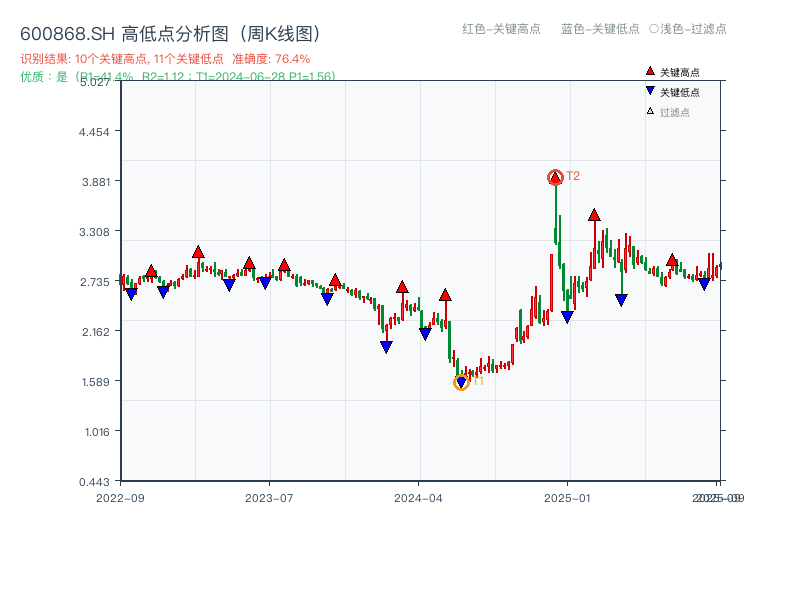Select the red 关键高点 triangle legend marker
The height and width of the screenshot is (600, 800).
pos(650,72)
